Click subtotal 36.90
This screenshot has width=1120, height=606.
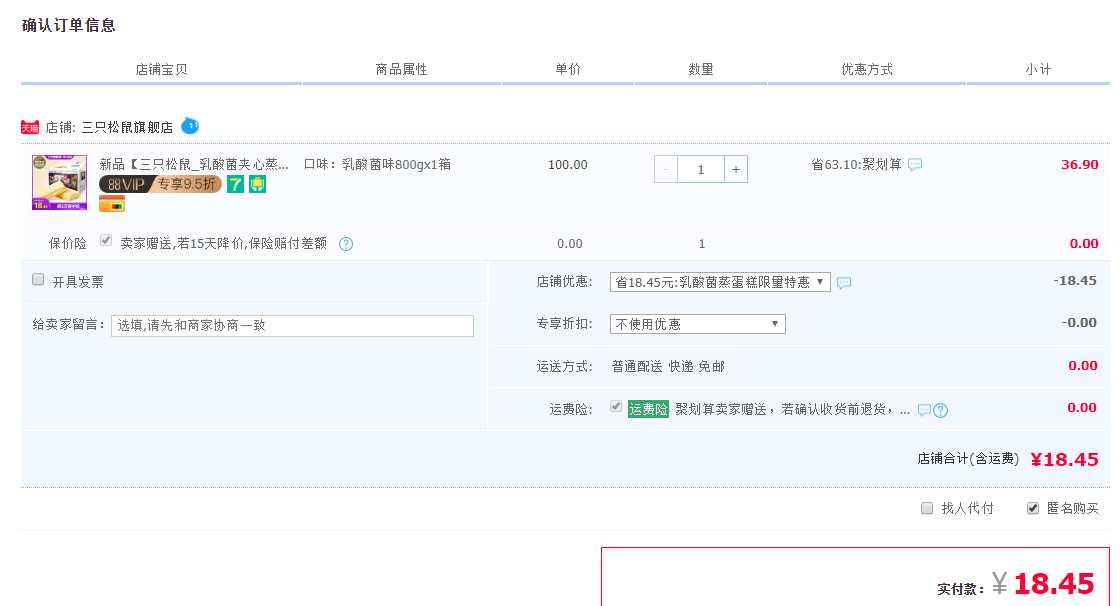tap(1079, 164)
